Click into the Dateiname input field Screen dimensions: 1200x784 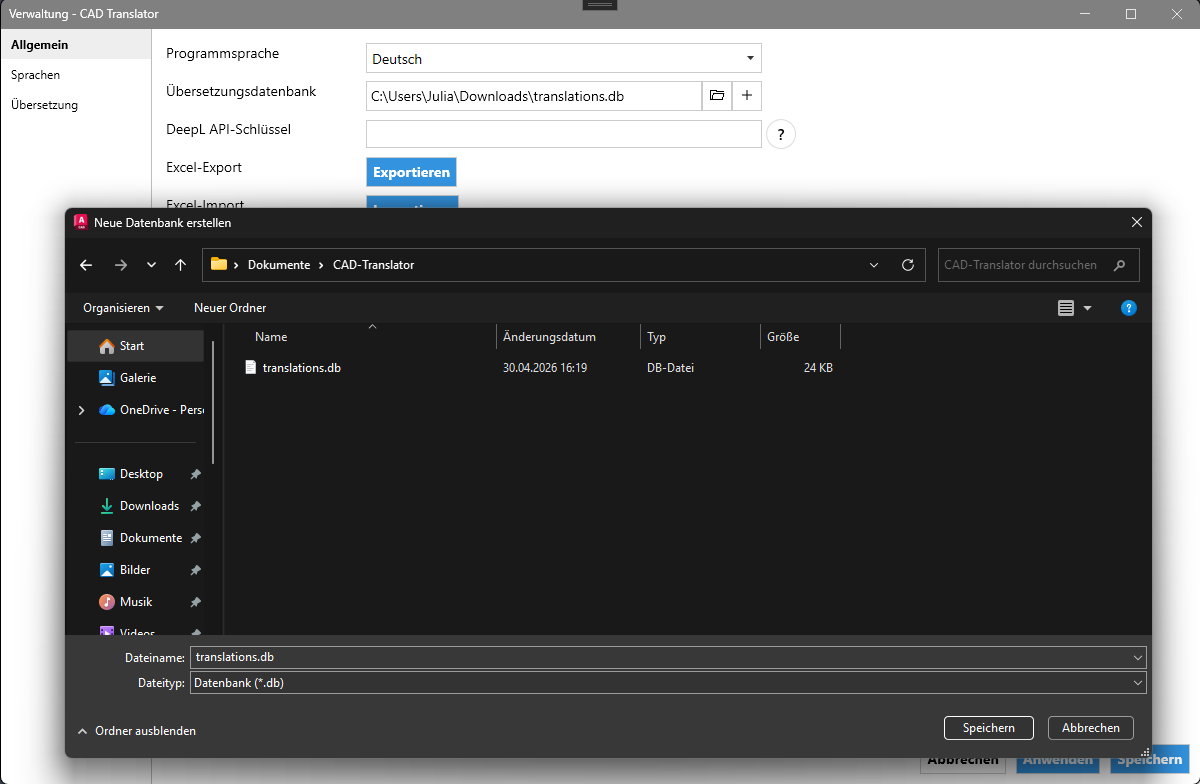tap(660, 657)
